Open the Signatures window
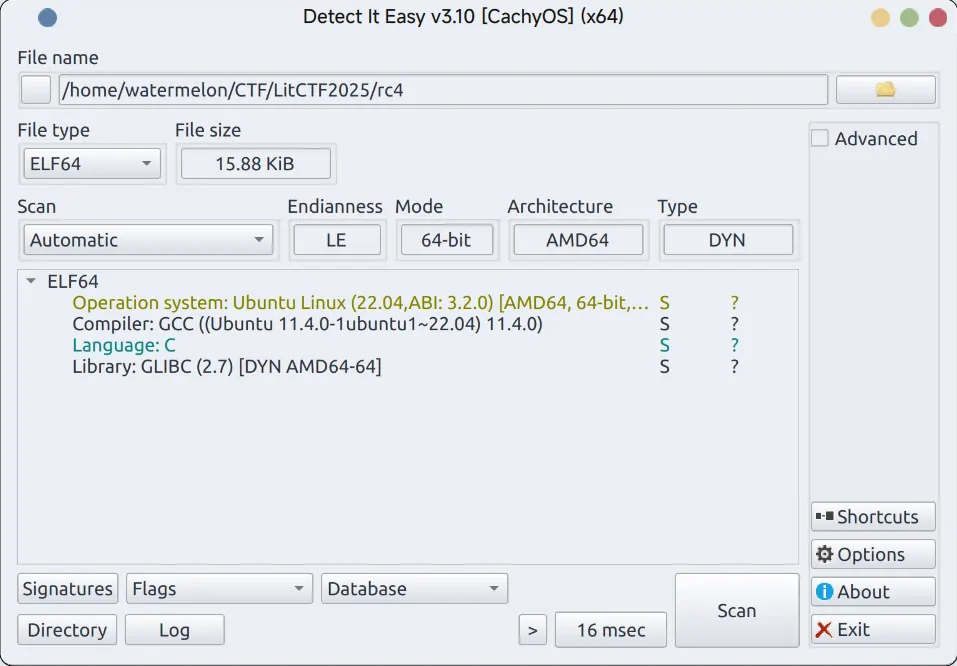The image size is (957, 666). click(67, 588)
